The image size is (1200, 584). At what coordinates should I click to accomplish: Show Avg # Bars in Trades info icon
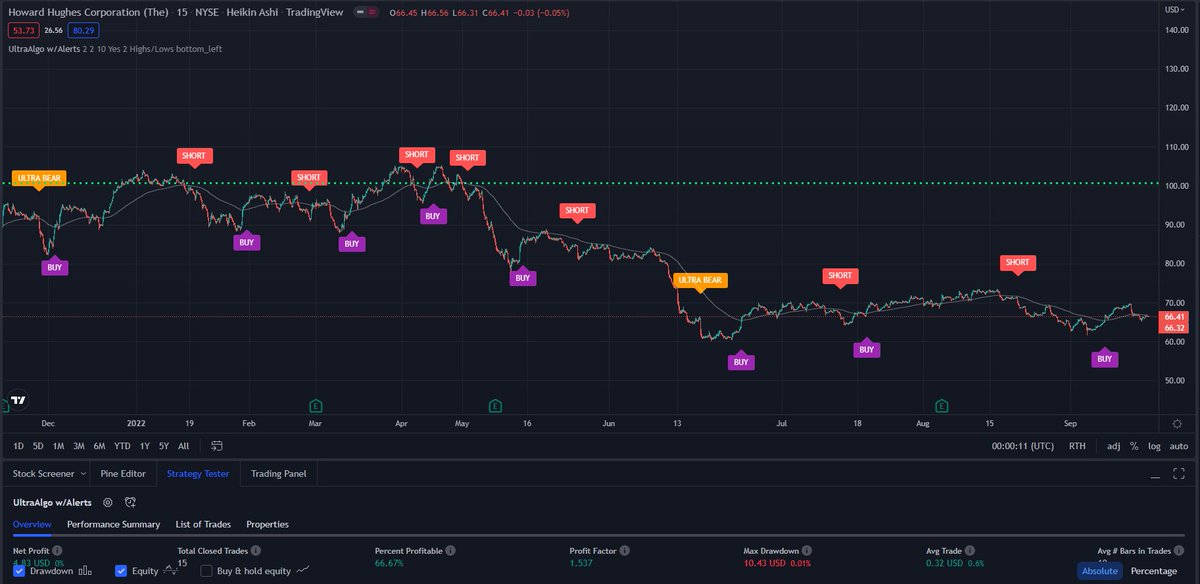pyautogui.click(x=1180, y=551)
